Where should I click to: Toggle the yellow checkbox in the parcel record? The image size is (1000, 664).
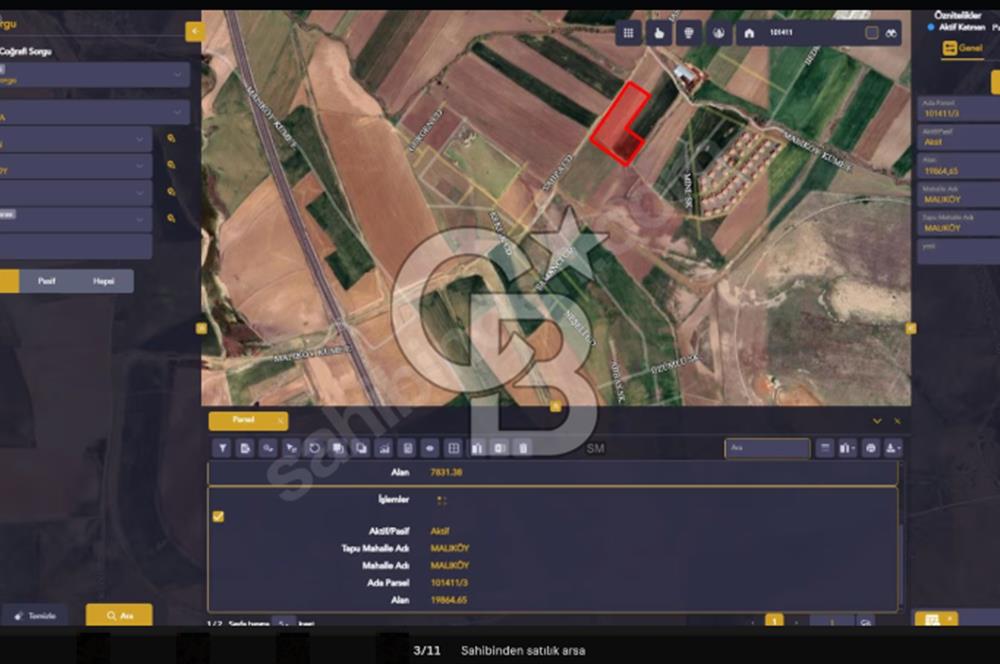coord(218,516)
